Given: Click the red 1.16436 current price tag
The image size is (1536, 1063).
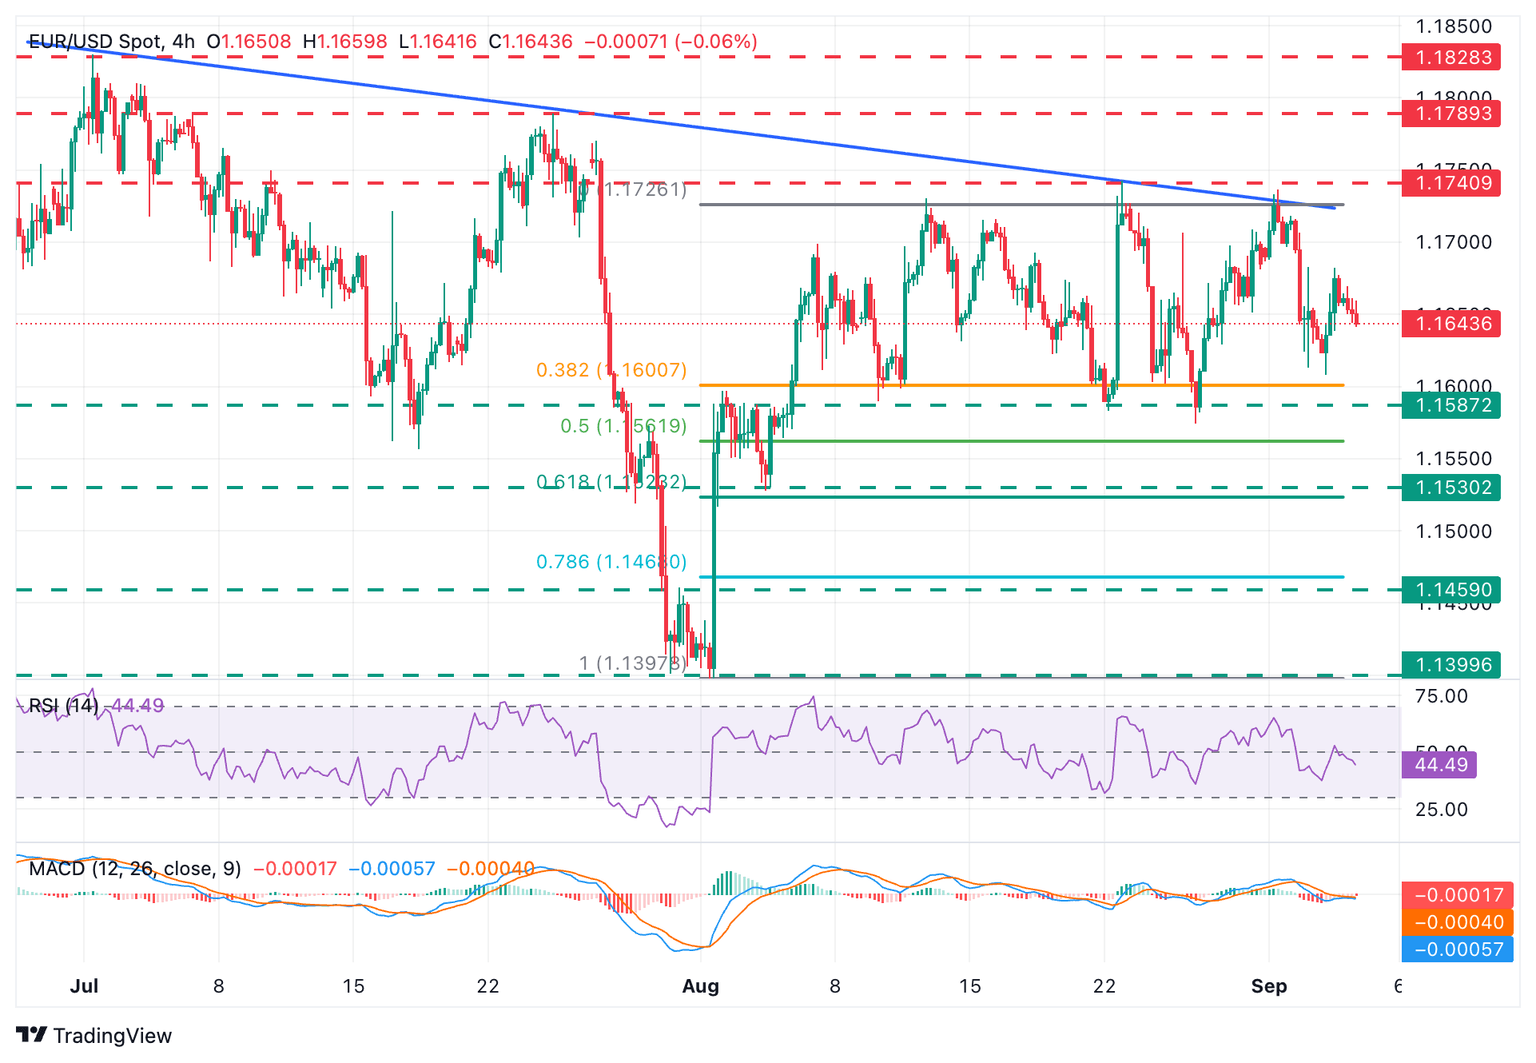Looking at the screenshot, I should pos(1451,323).
